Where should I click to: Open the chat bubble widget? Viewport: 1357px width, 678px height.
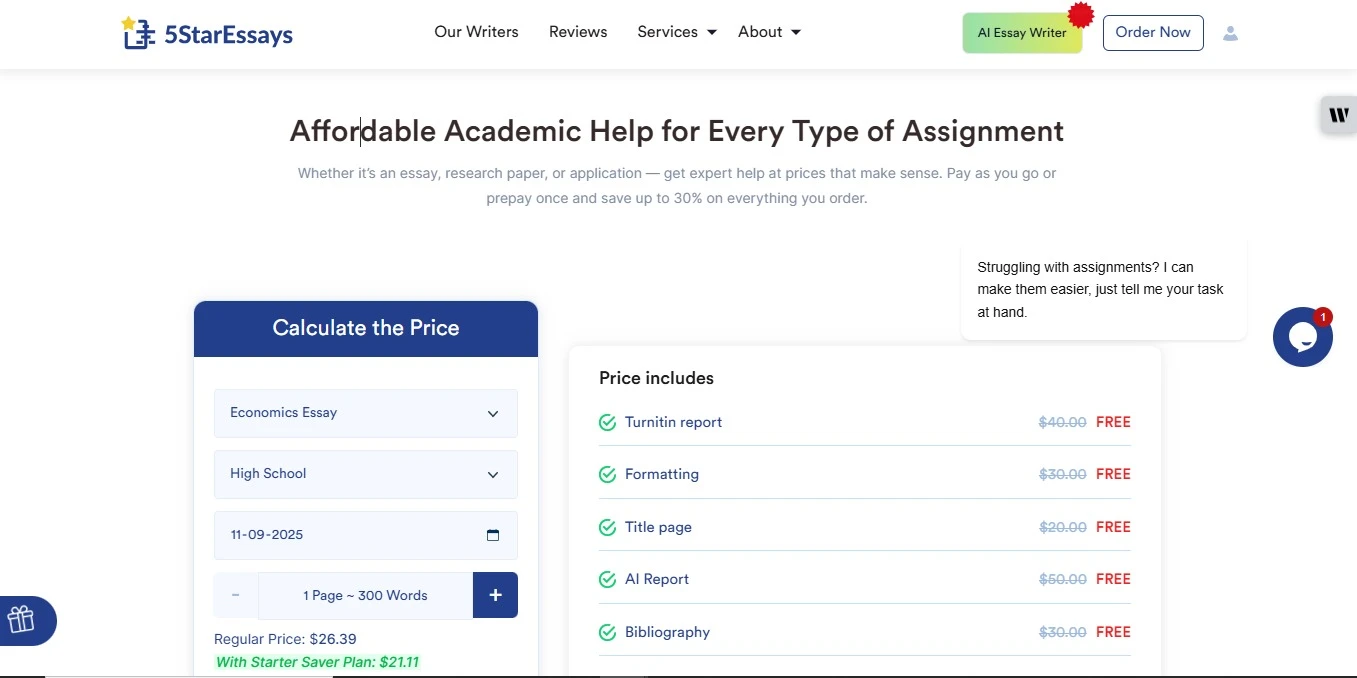click(1302, 337)
